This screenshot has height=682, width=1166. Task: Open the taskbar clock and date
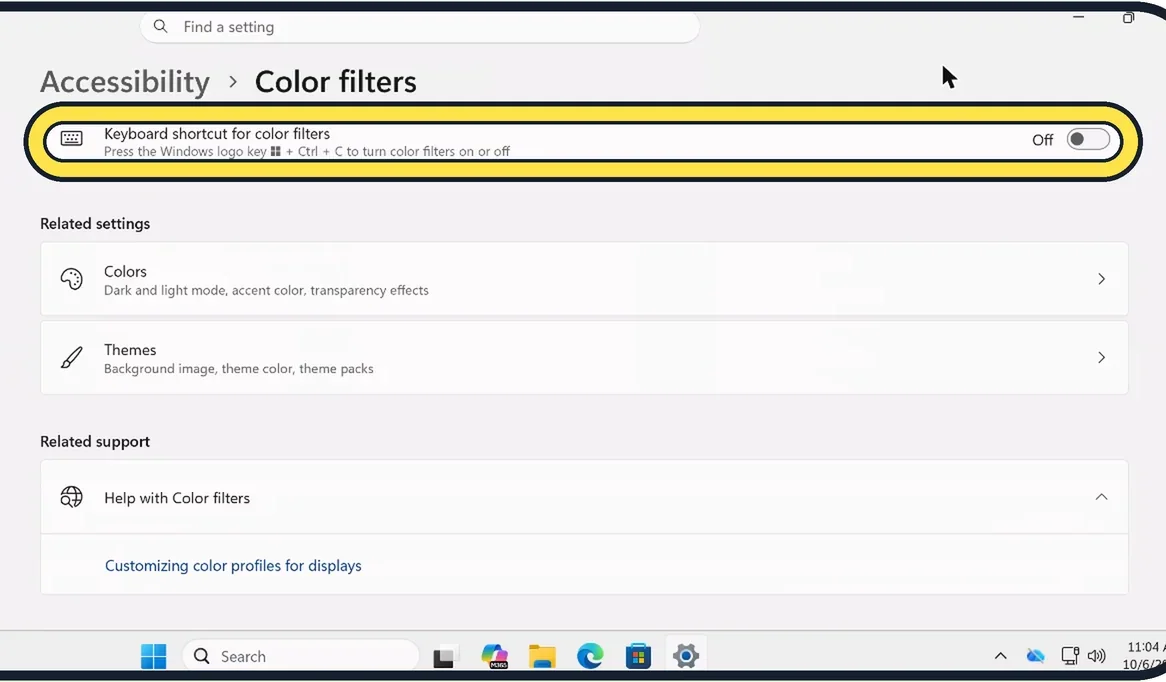[x=1144, y=655]
